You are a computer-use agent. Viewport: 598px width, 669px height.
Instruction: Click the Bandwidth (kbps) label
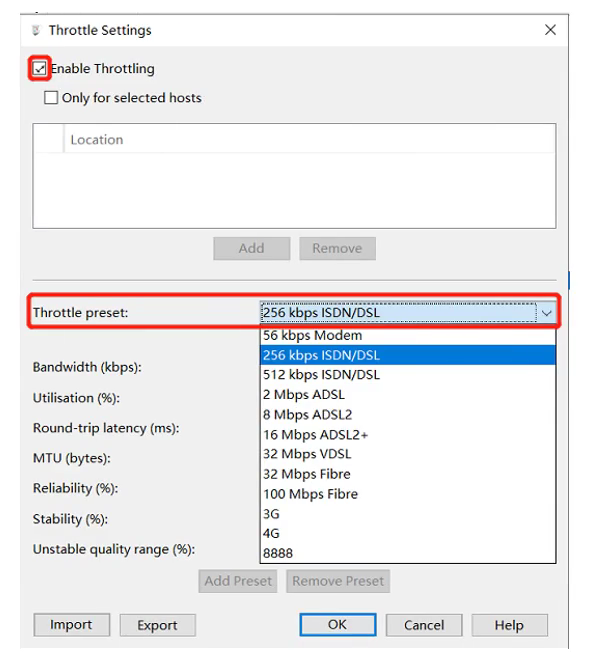point(87,367)
